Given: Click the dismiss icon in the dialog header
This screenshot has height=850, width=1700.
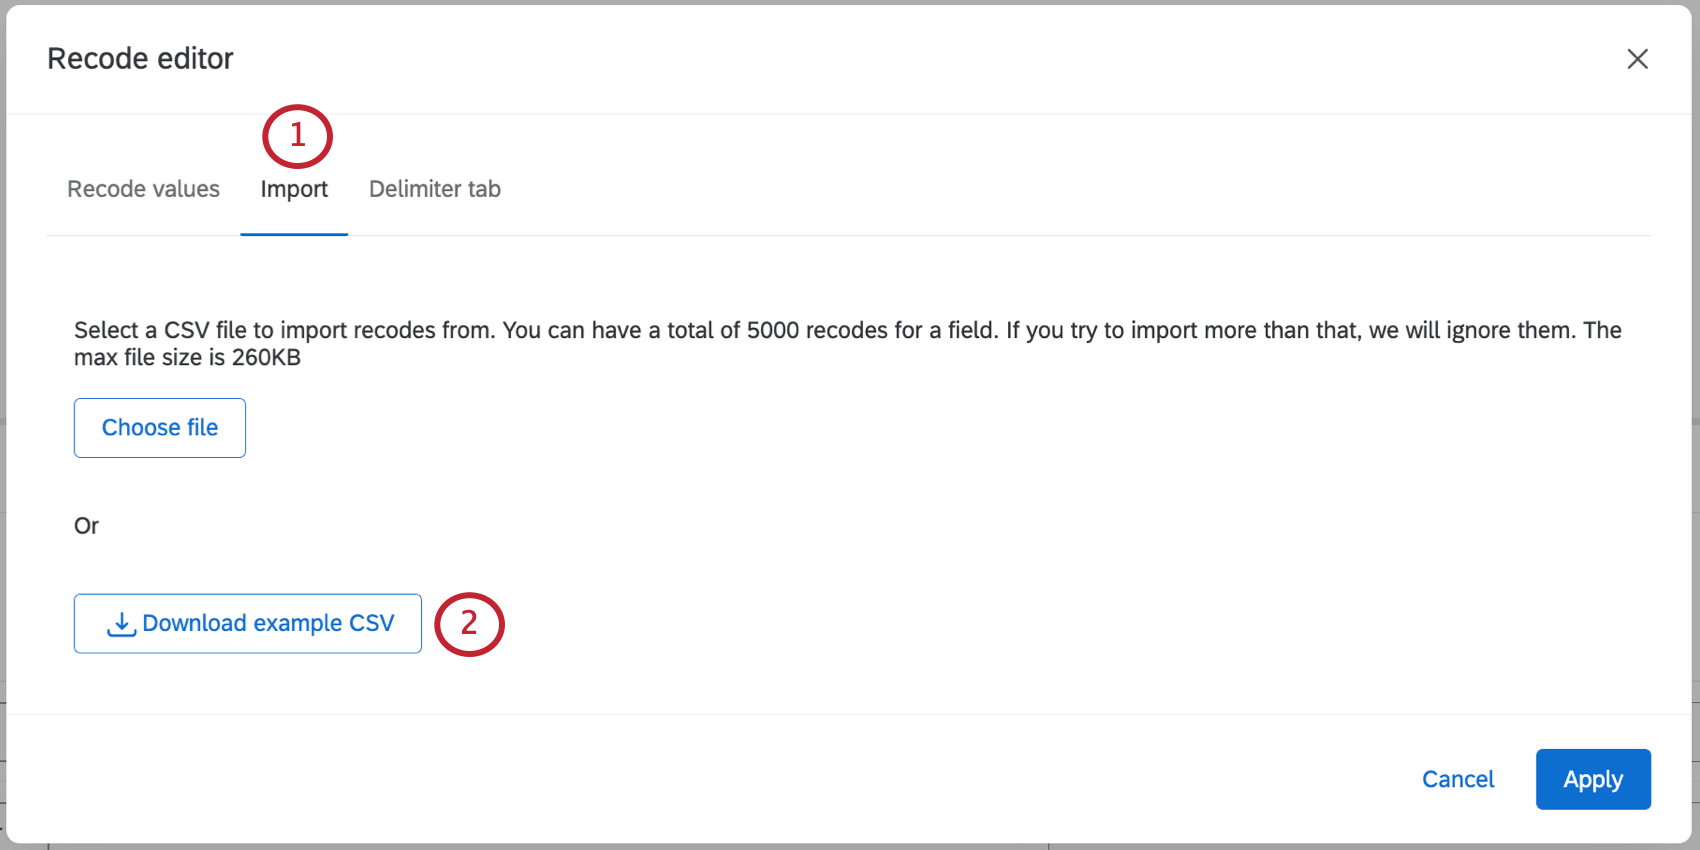Looking at the screenshot, I should pyautogui.click(x=1637, y=59).
